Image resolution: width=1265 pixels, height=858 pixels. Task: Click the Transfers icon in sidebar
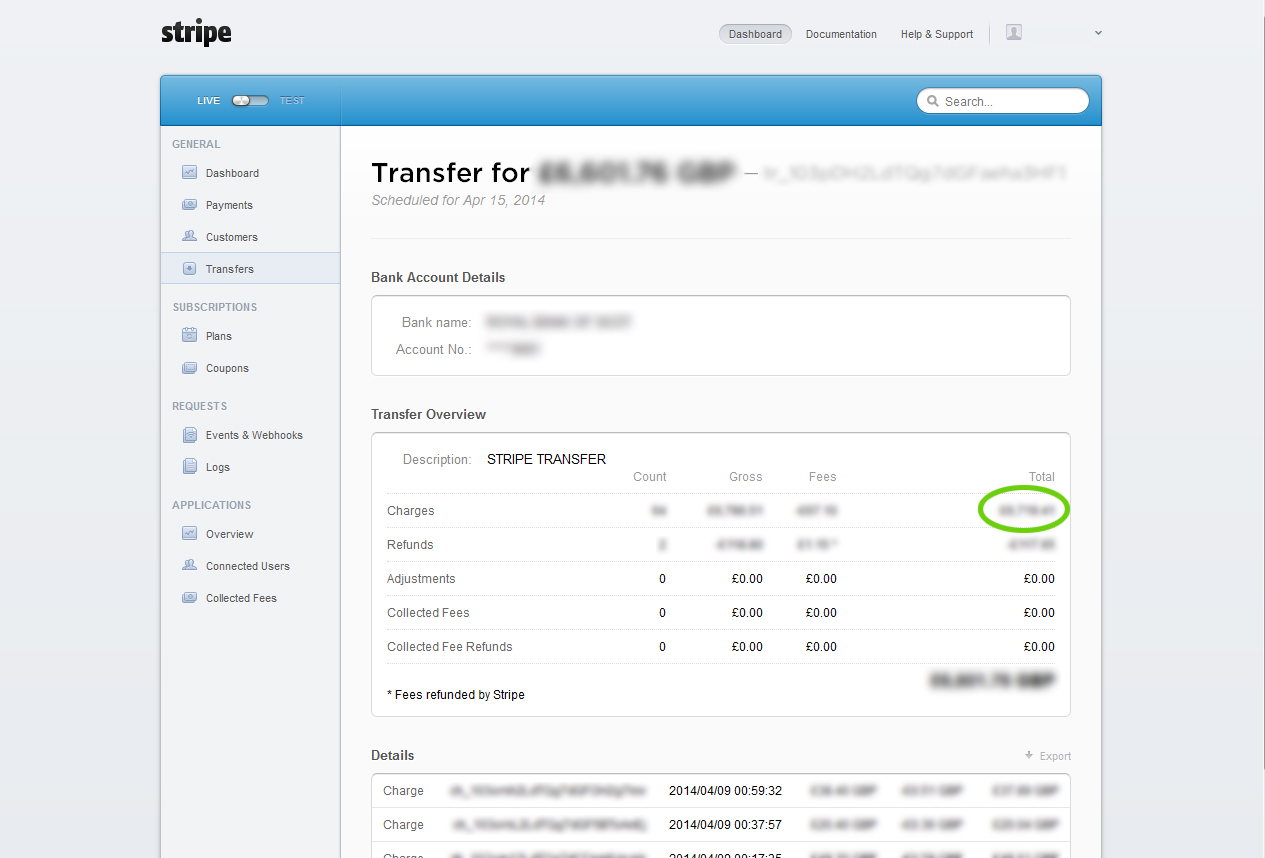pos(189,268)
